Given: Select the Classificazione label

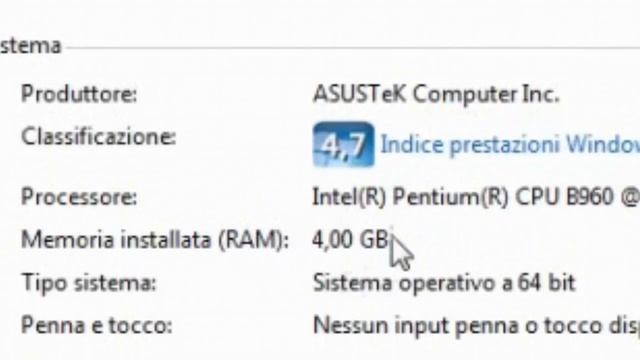Looking at the screenshot, I should [98, 136].
